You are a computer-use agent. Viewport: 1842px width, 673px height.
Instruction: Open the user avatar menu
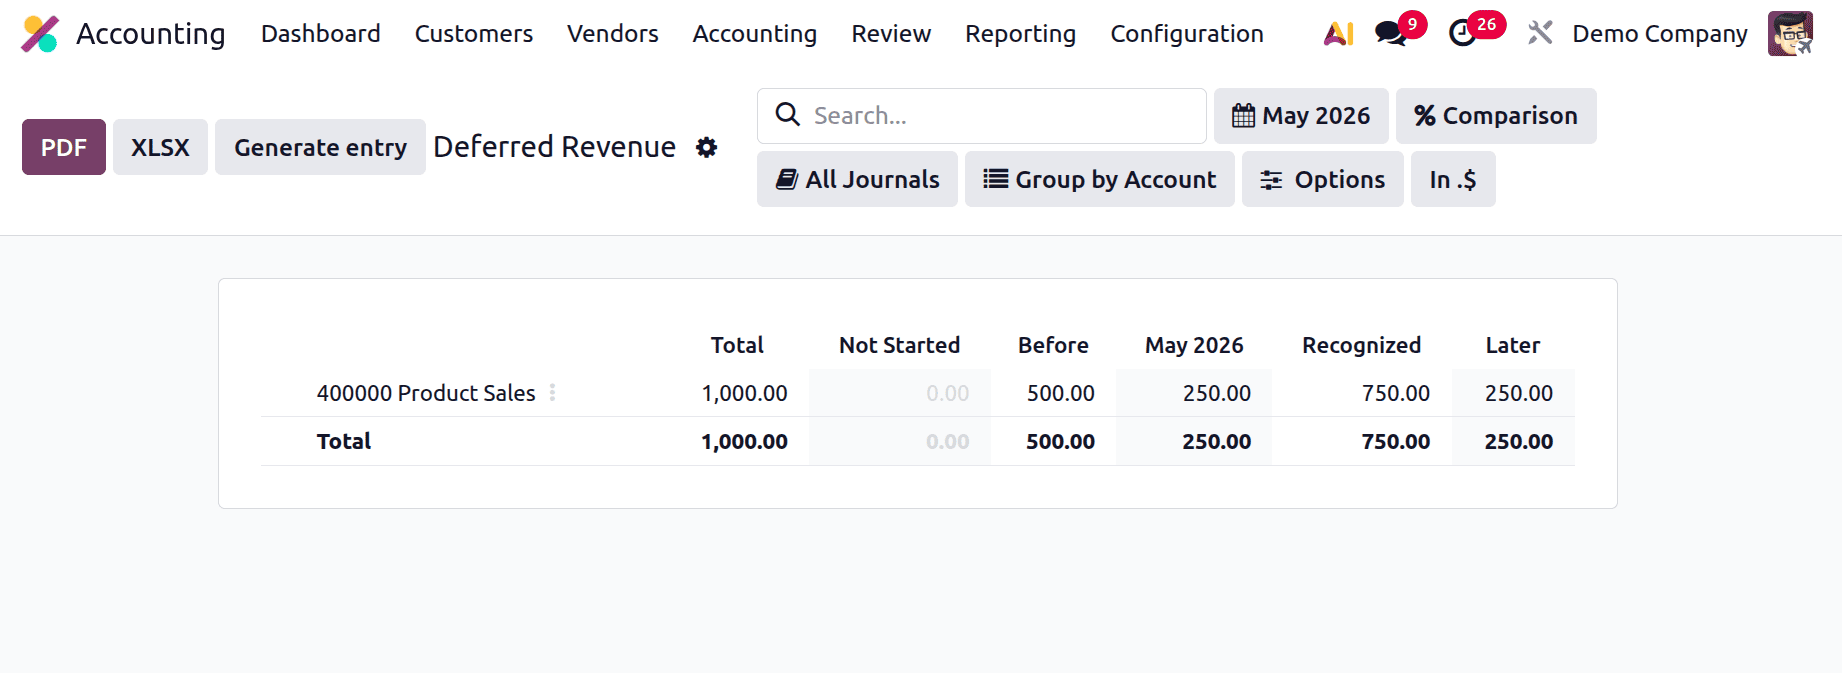[1789, 34]
